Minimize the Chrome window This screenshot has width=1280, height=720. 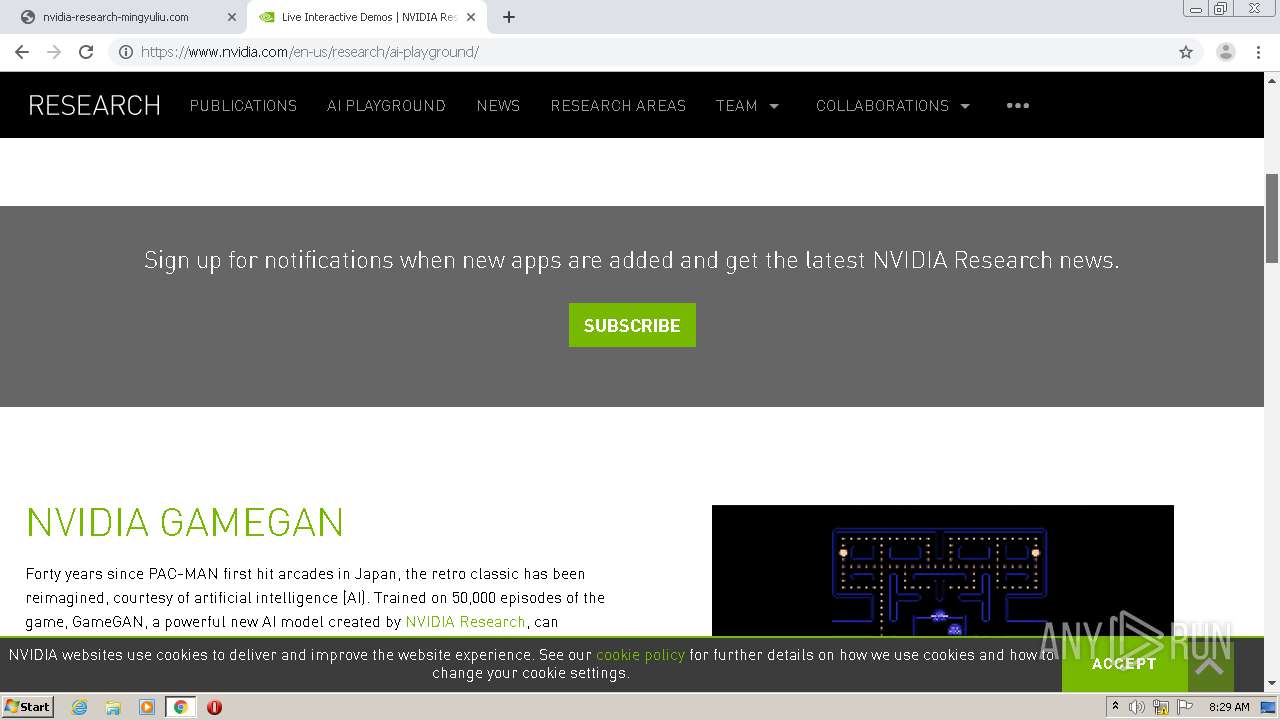(1196, 9)
